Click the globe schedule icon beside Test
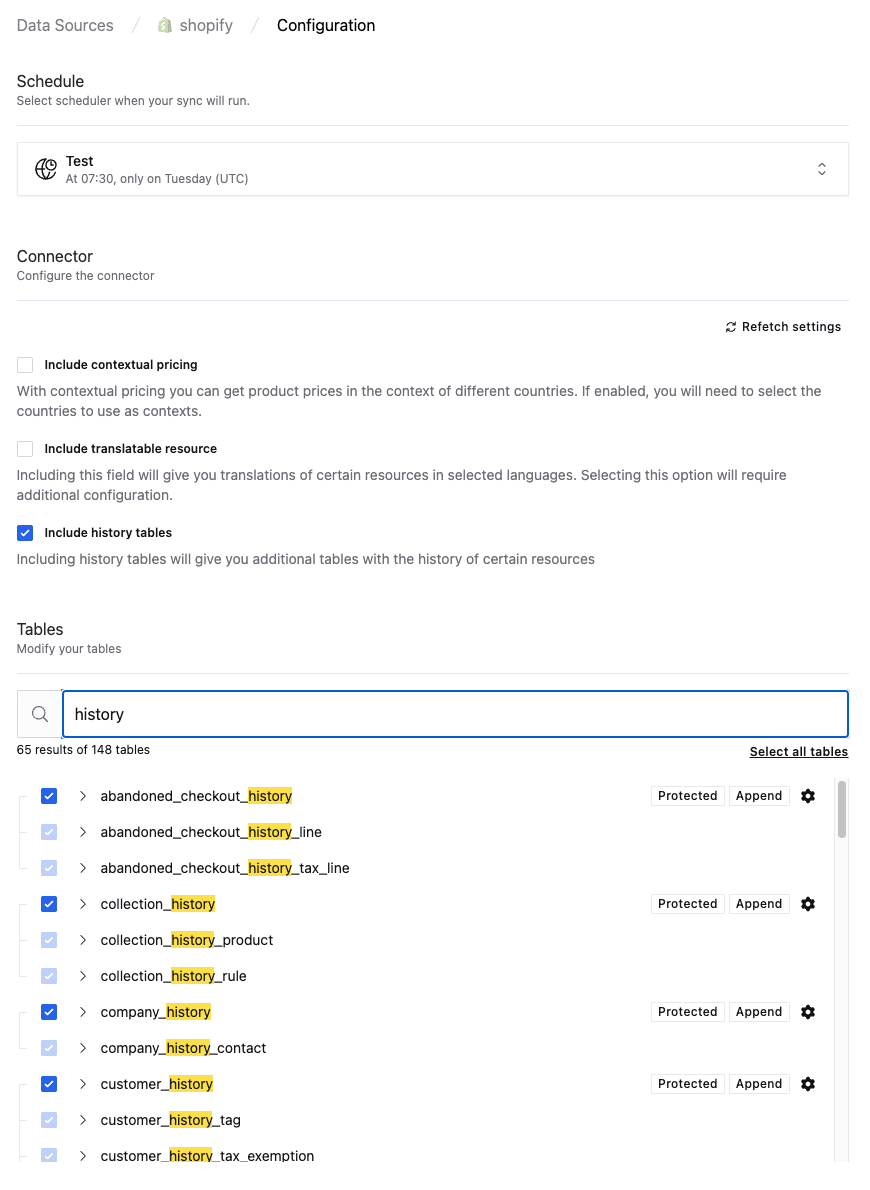The height and width of the screenshot is (1190, 870). pos(45,169)
